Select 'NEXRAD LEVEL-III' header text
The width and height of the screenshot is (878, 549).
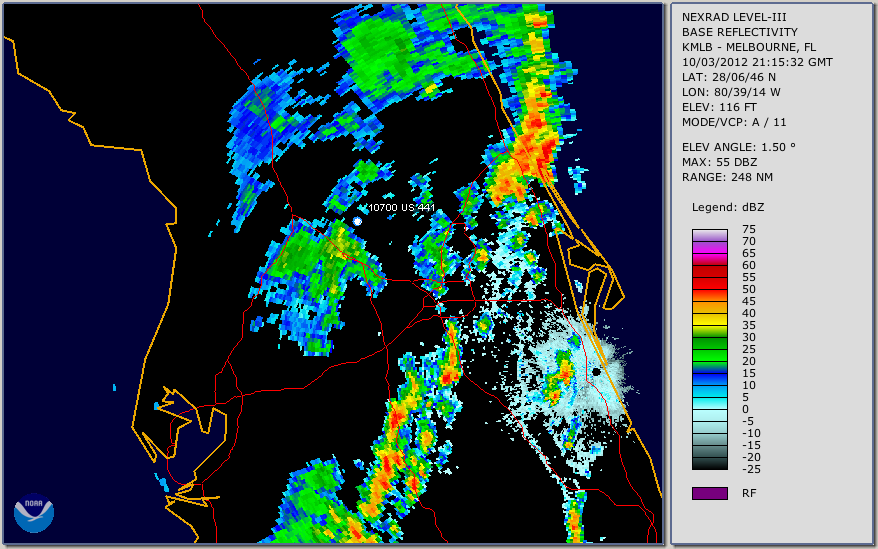[734, 17]
